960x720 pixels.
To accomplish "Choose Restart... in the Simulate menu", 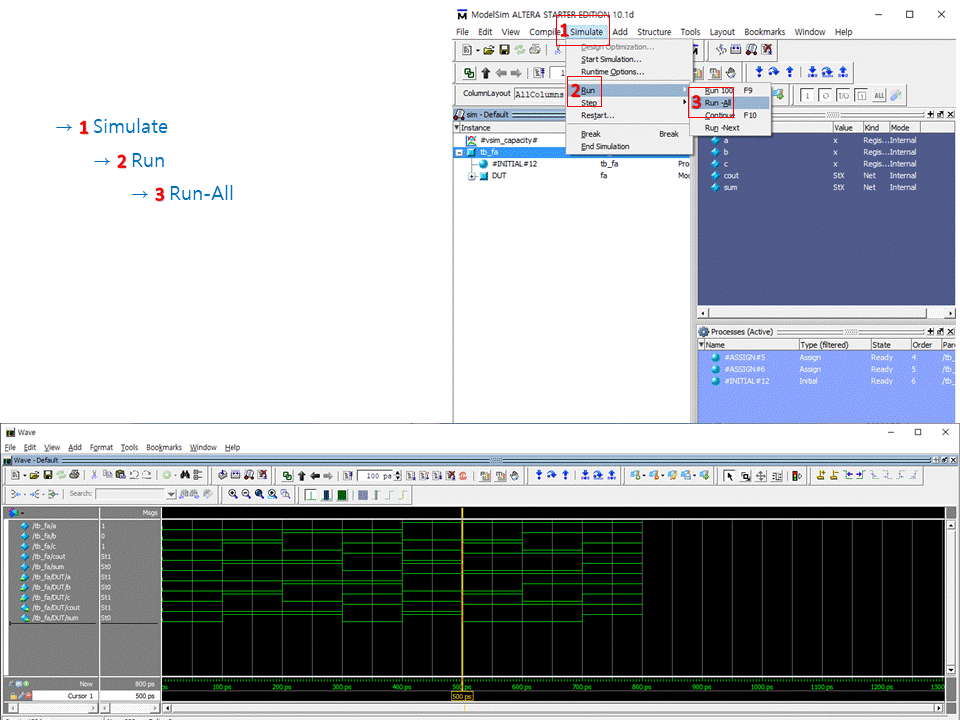I will click(598, 115).
